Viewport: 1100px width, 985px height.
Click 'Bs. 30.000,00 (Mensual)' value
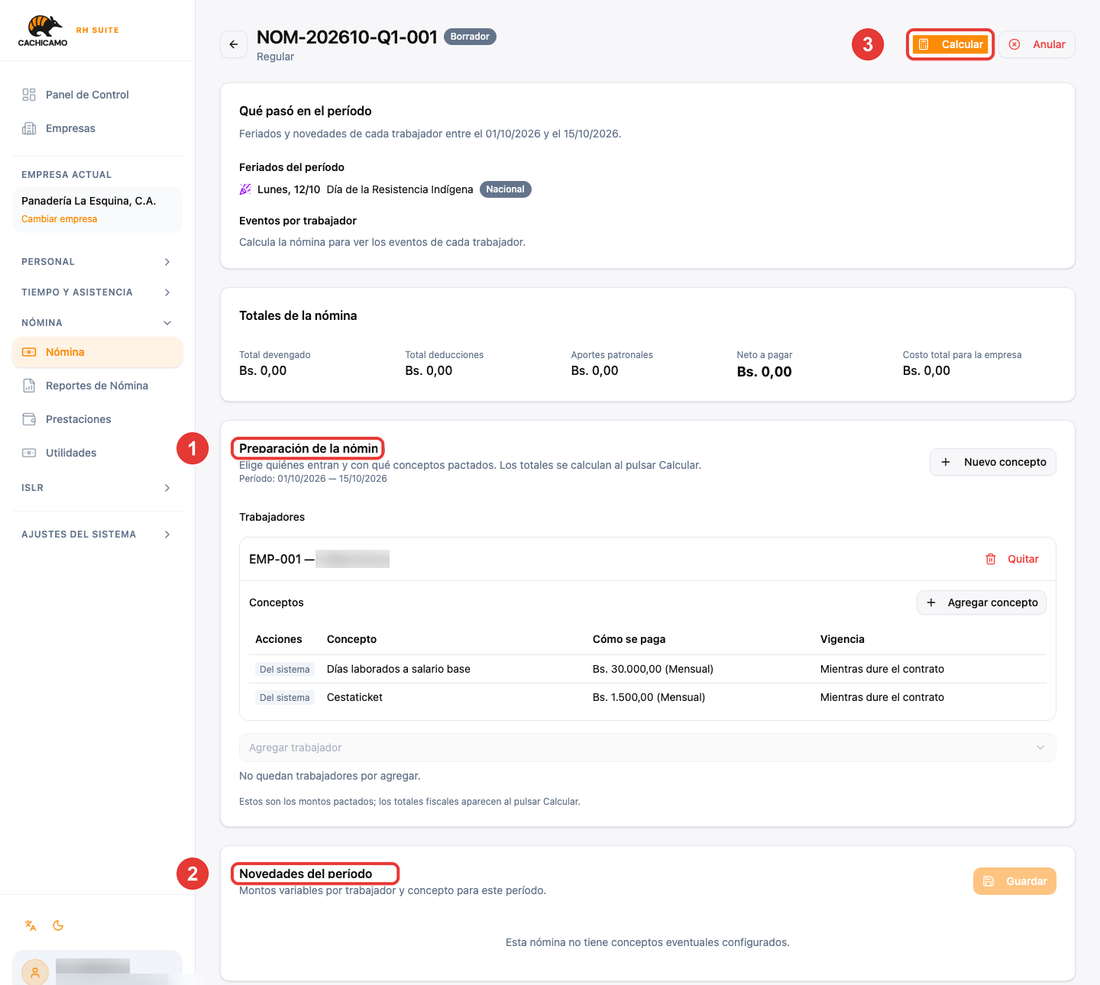tap(652, 669)
